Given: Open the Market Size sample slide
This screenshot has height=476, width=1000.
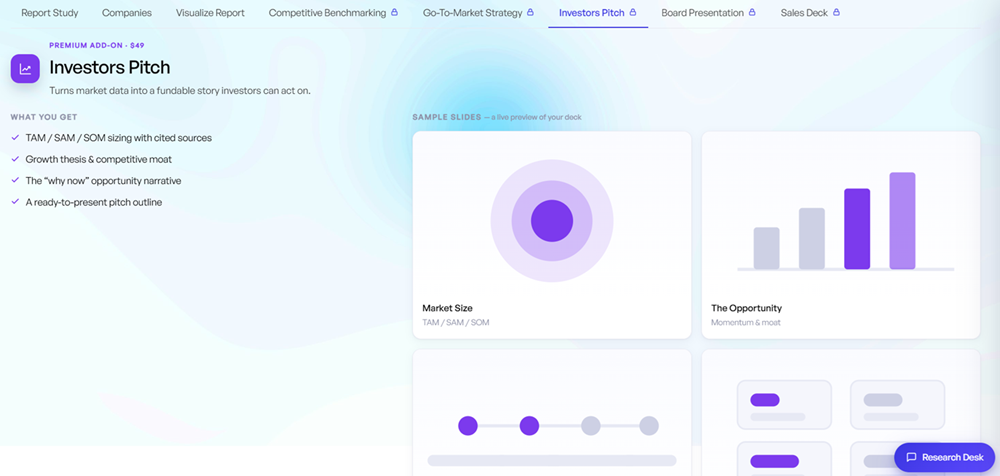Looking at the screenshot, I should coord(552,235).
